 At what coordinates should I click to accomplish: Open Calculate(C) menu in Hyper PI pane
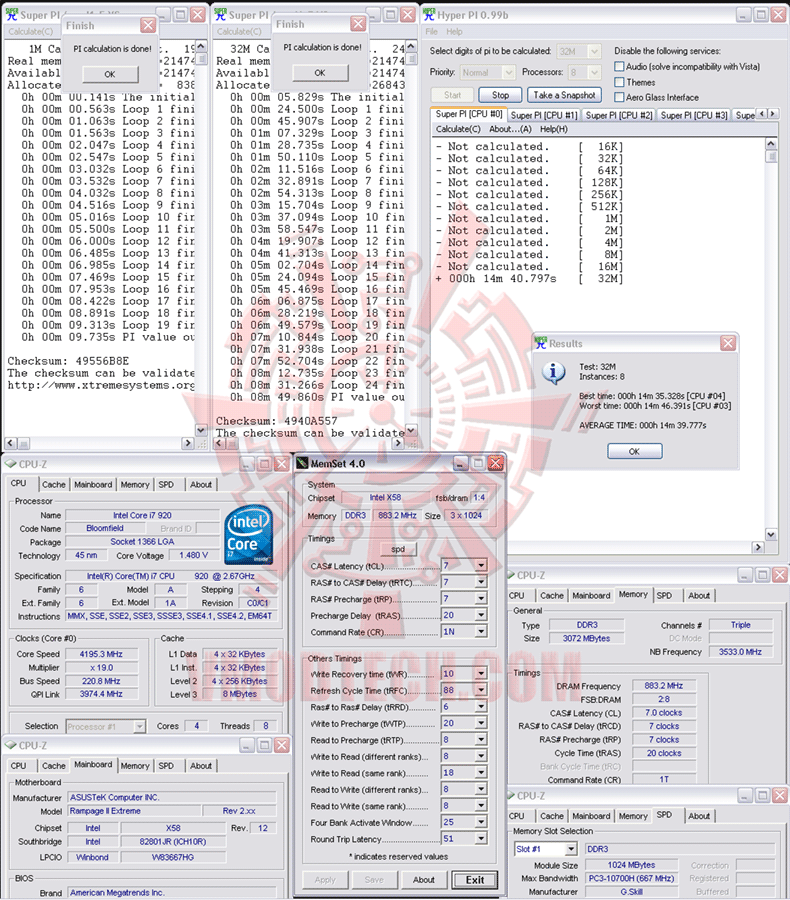pyautogui.click(x=458, y=129)
